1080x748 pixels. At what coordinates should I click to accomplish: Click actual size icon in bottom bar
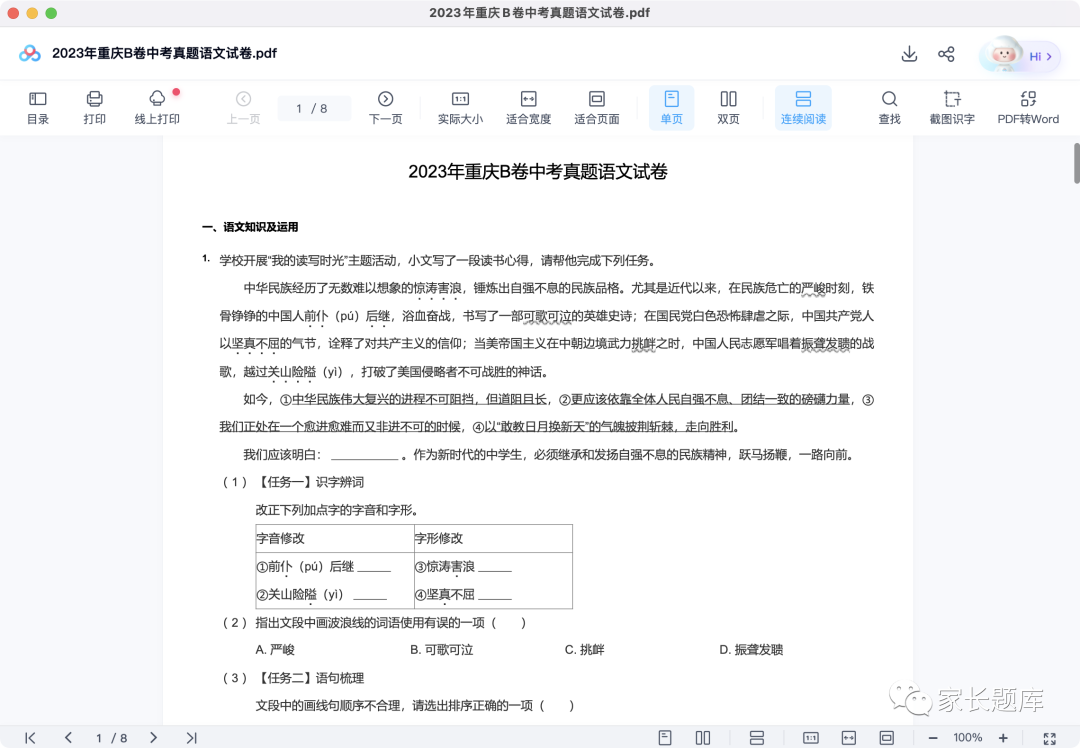pos(811,738)
